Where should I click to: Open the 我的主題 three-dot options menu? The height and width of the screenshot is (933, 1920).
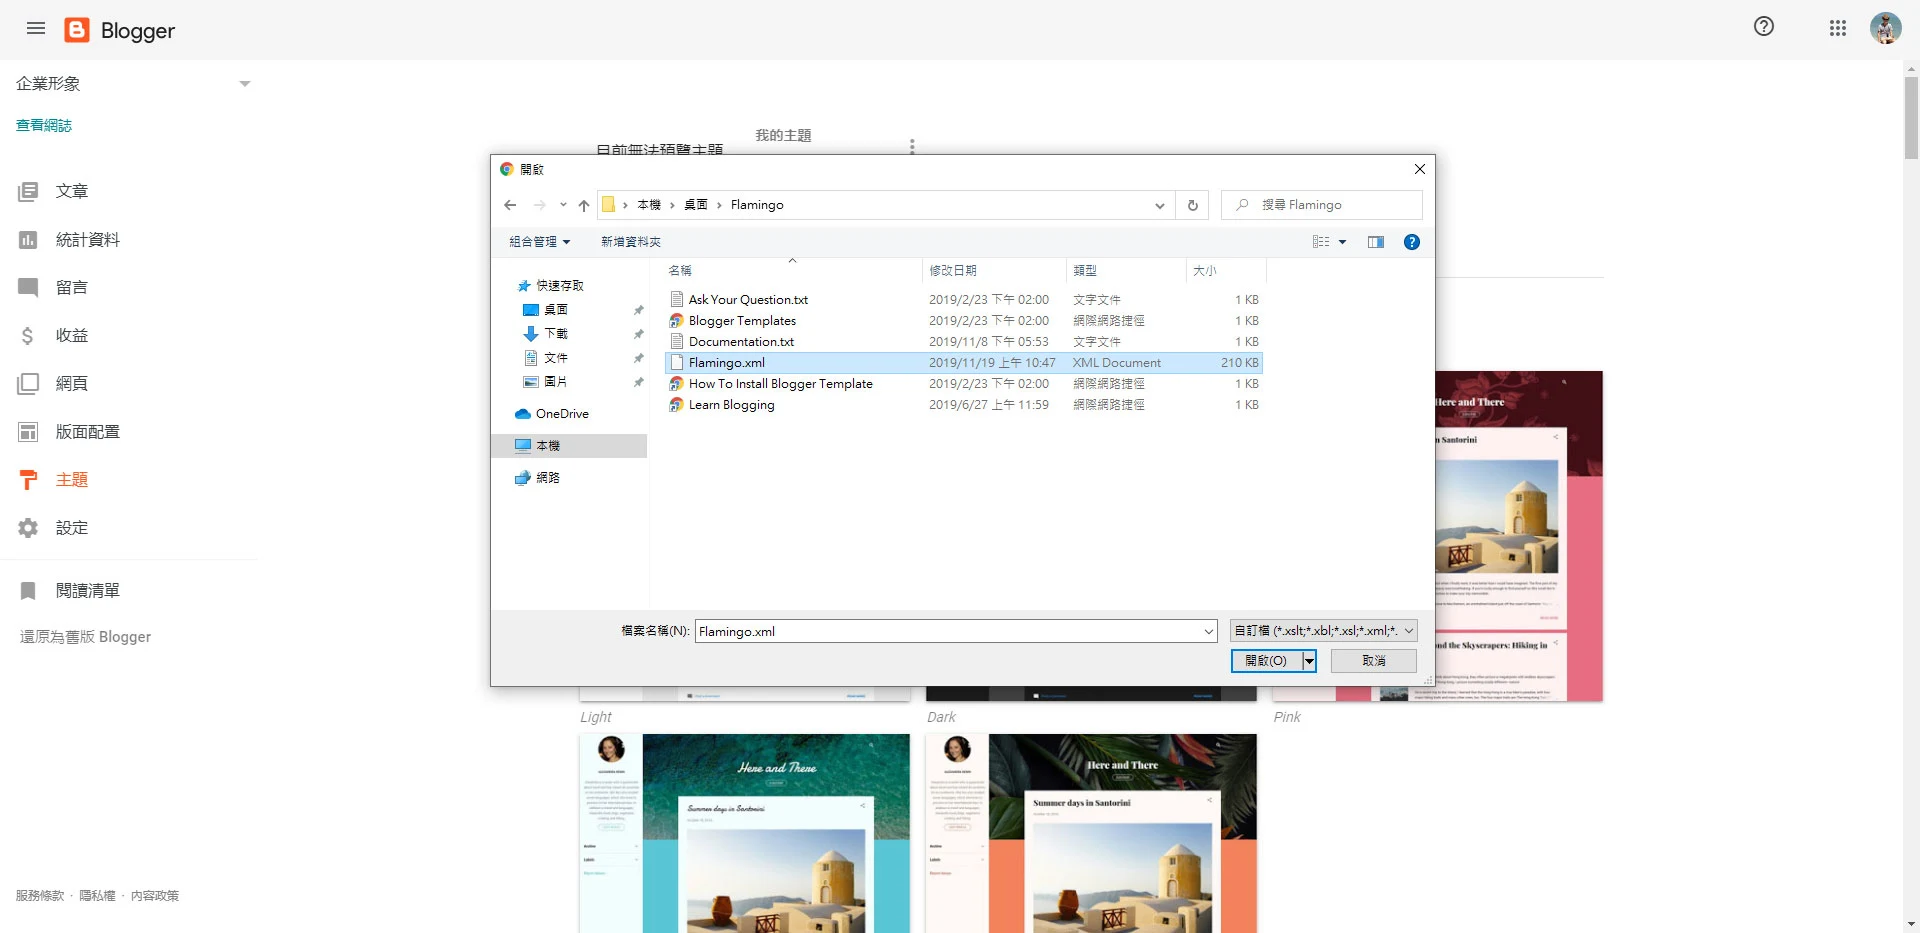(912, 145)
